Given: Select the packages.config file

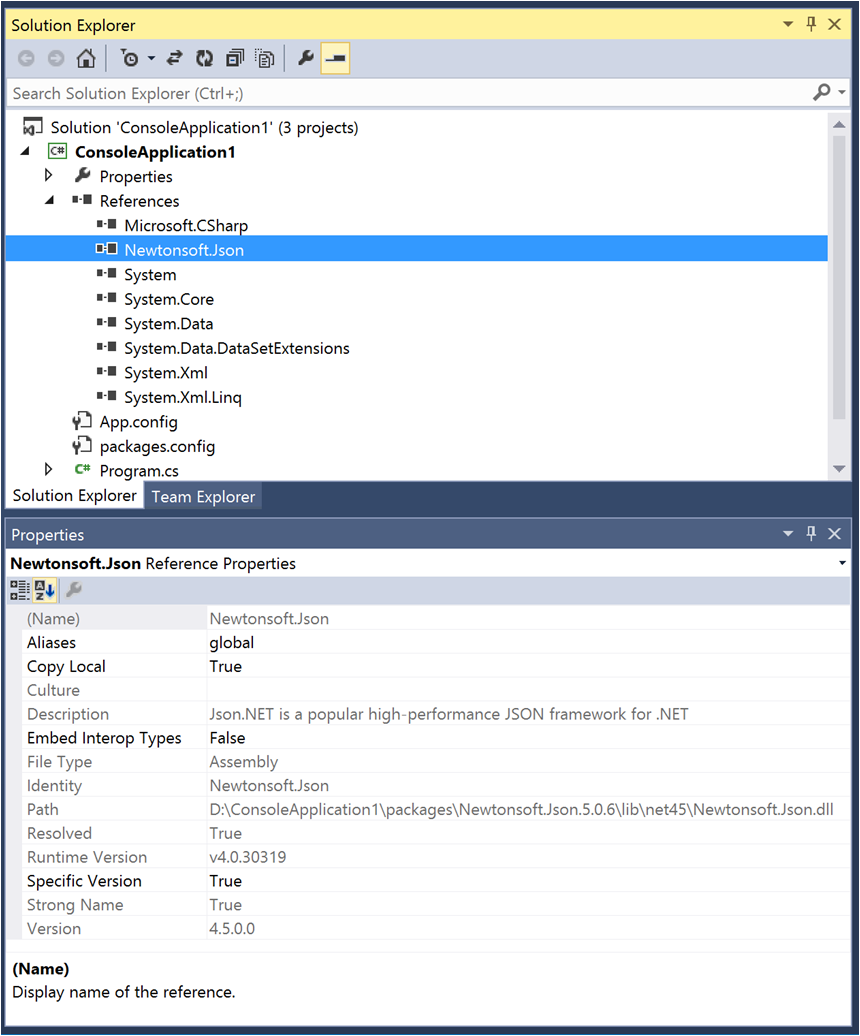Looking at the screenshot, I should pyautogui.click(x=156, y=446).
